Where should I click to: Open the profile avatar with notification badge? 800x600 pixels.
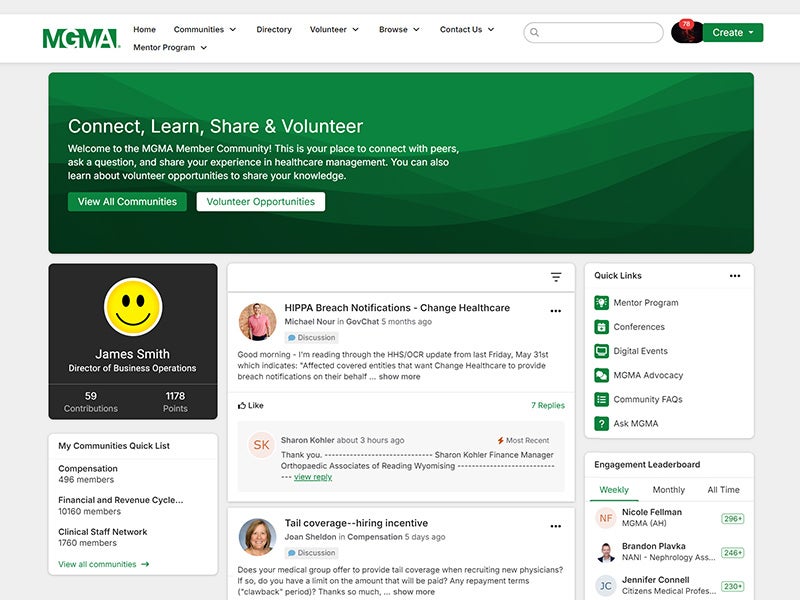pyautogui.click(x=685, y=32)
